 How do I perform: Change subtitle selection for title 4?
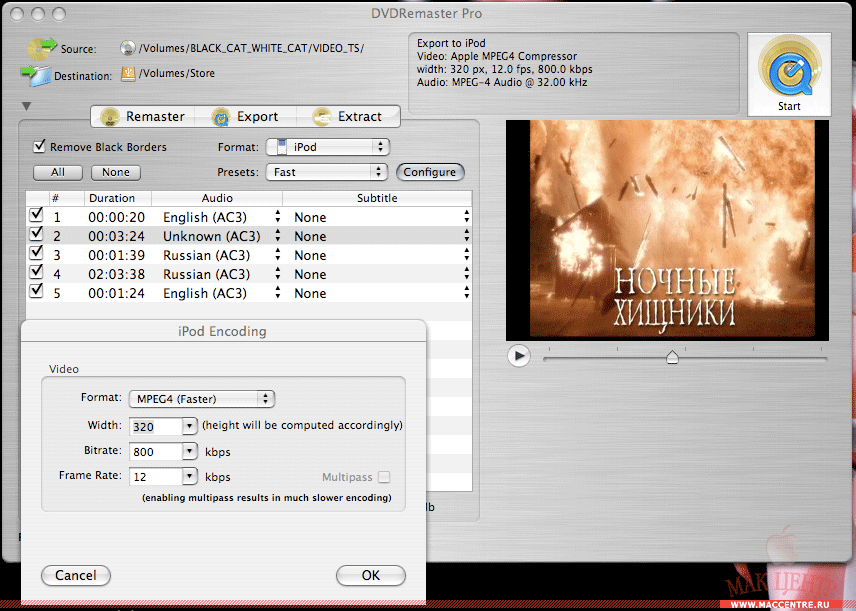coord(467,274)
